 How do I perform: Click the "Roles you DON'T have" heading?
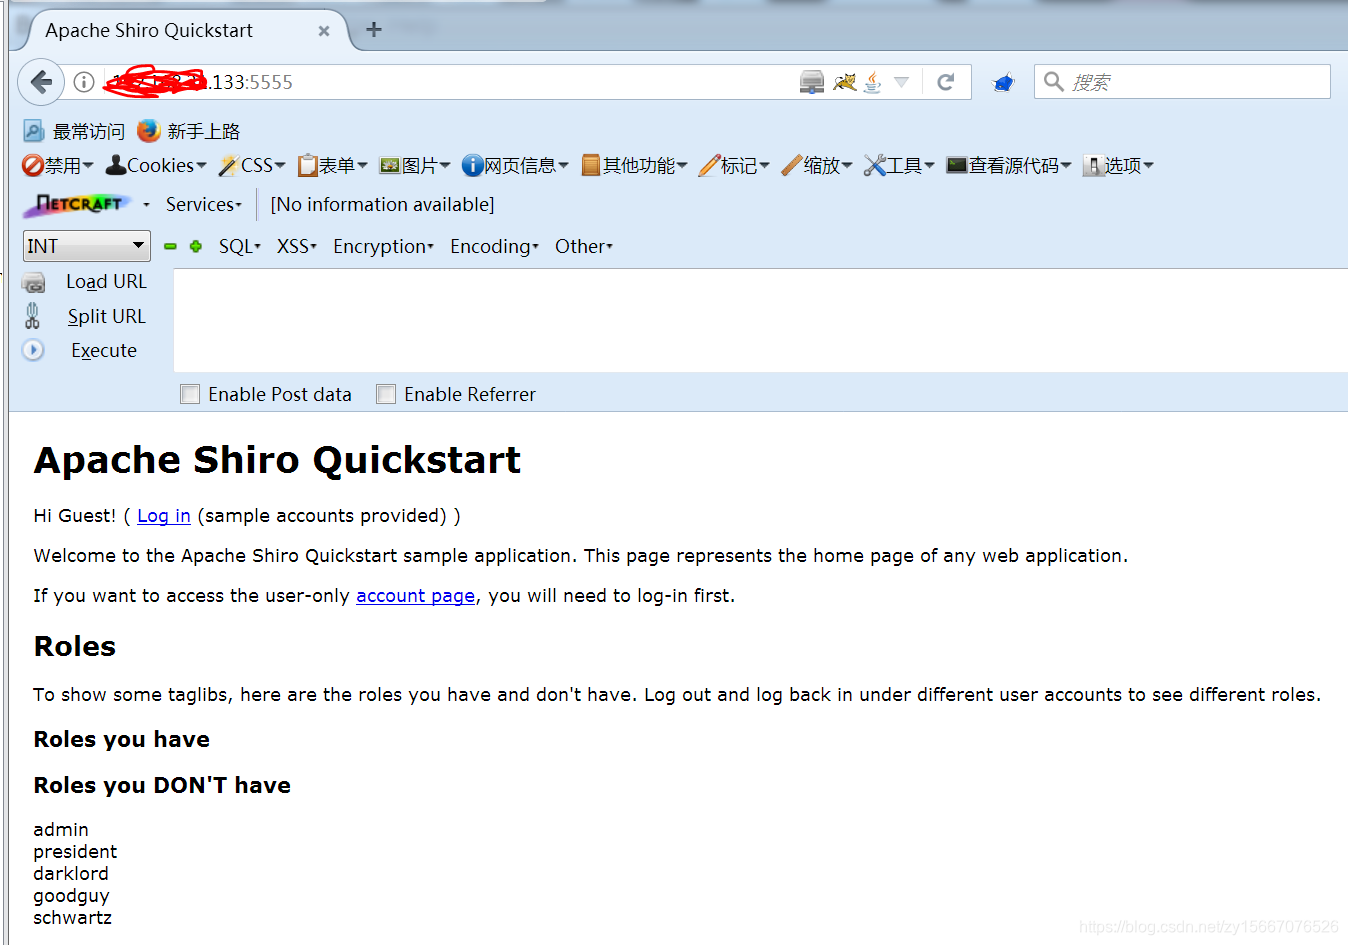162,785
